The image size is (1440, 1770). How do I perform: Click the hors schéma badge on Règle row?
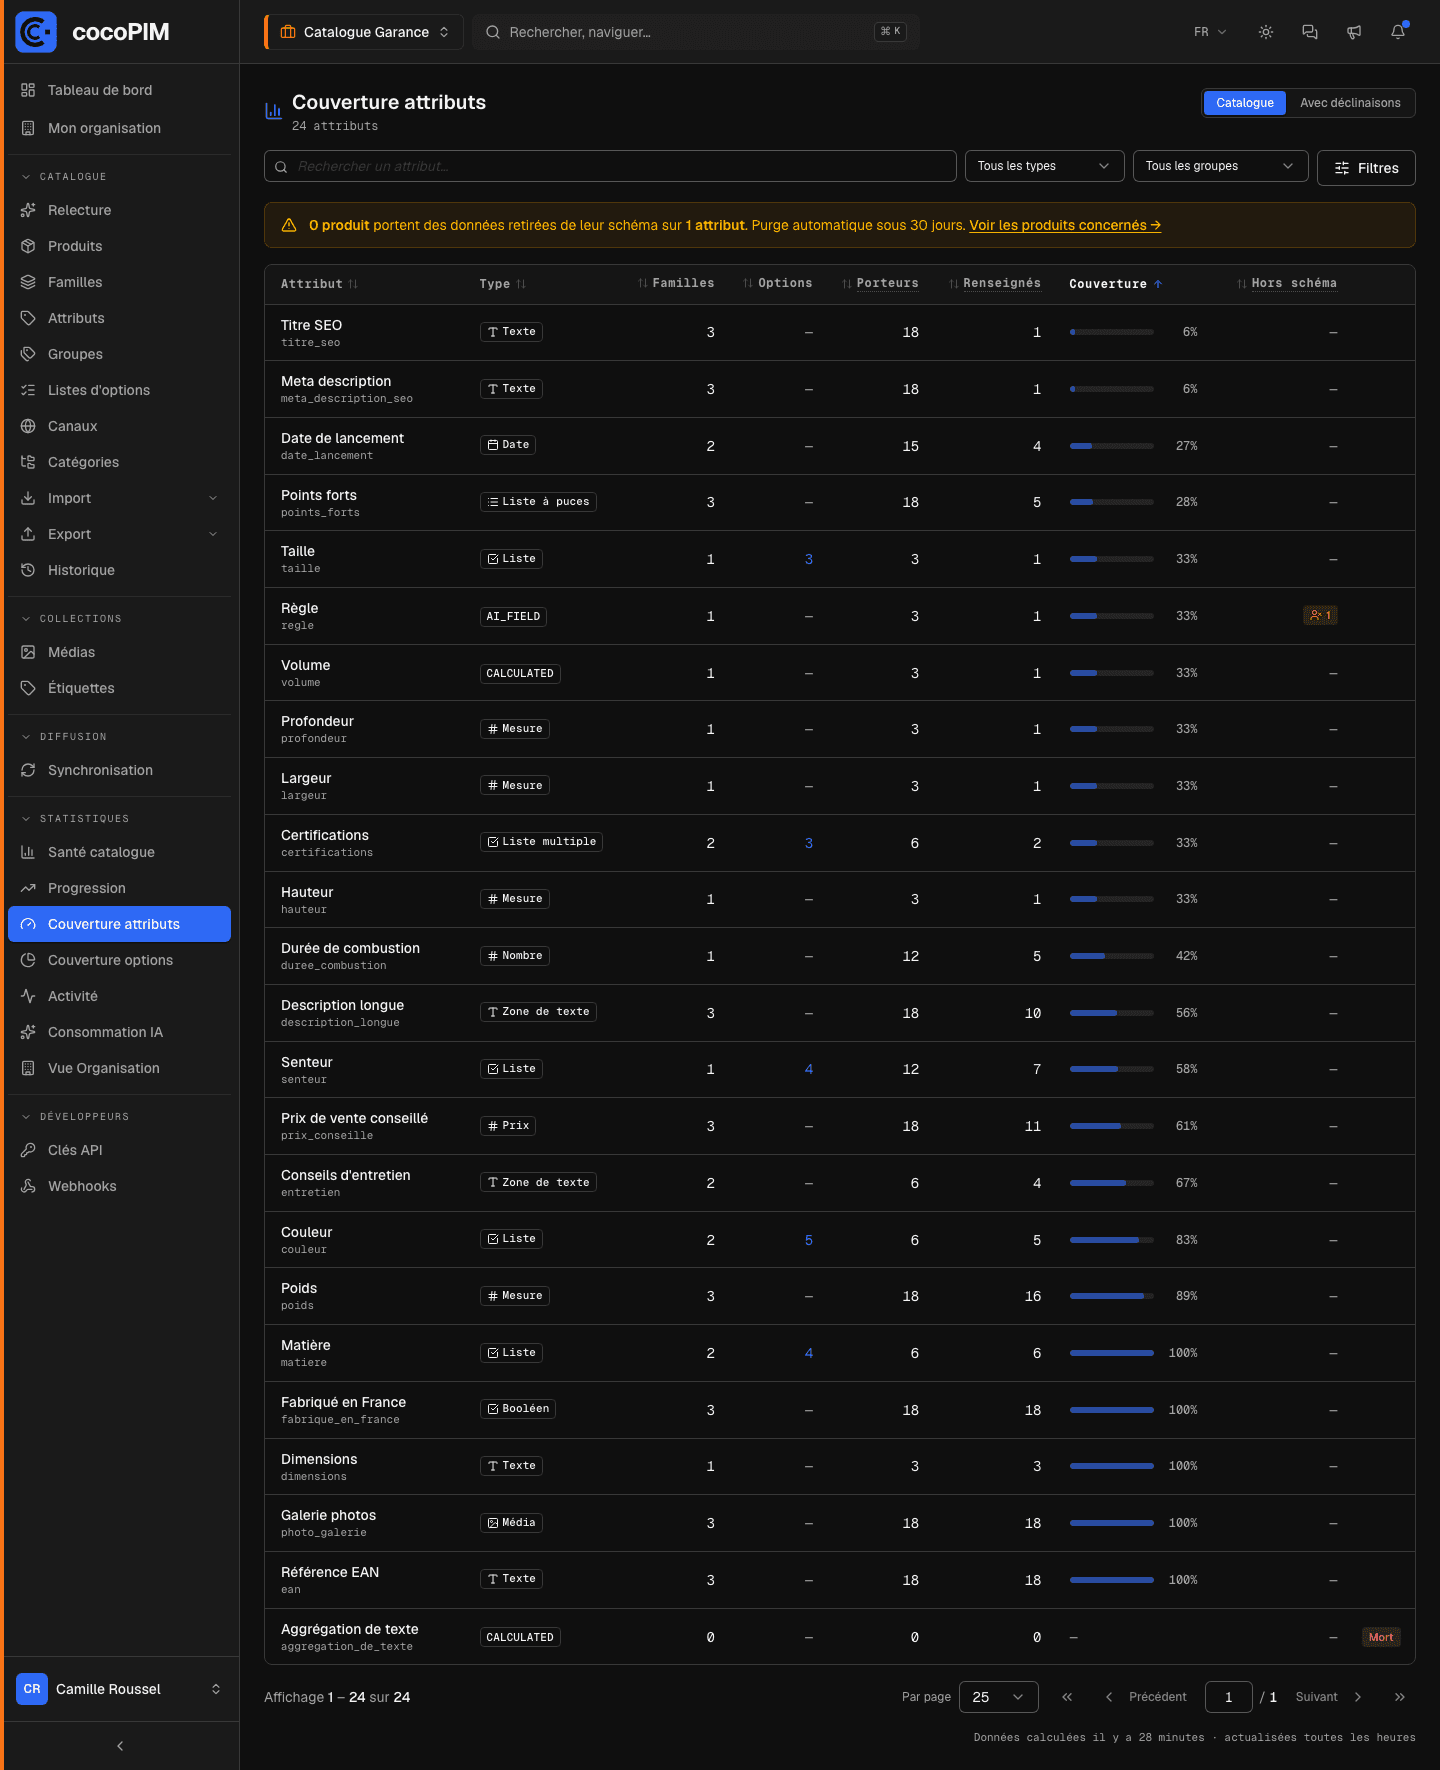tap(1320, 616)
